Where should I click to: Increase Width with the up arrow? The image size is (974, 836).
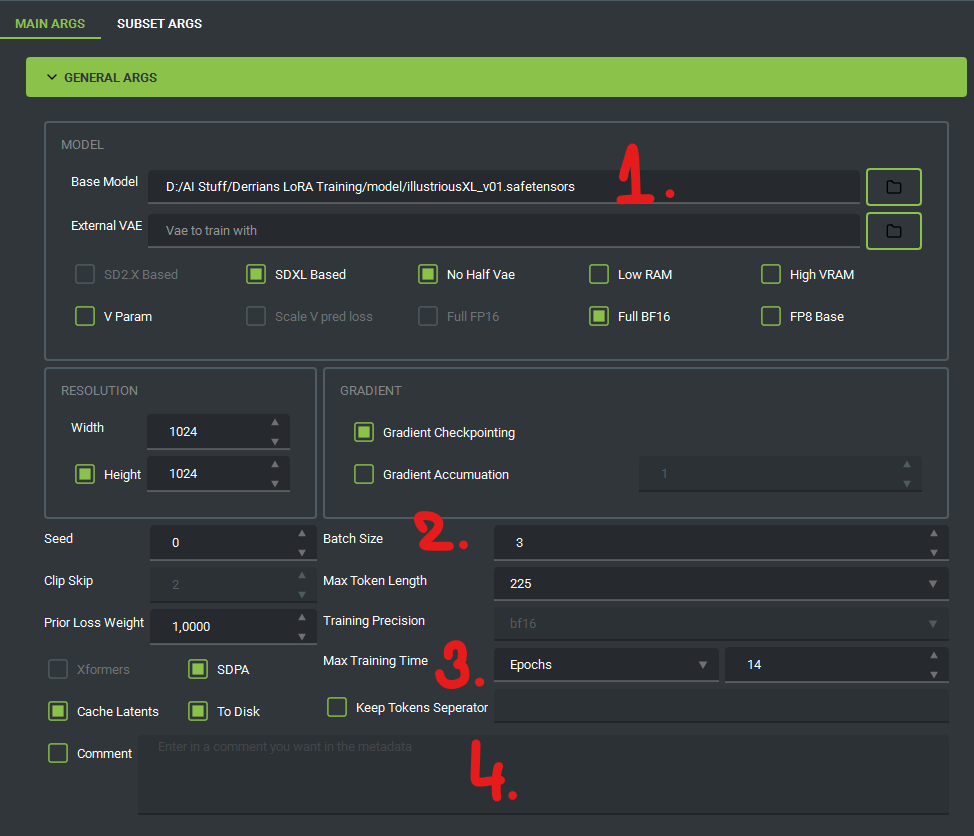click(x=275, y=422)
